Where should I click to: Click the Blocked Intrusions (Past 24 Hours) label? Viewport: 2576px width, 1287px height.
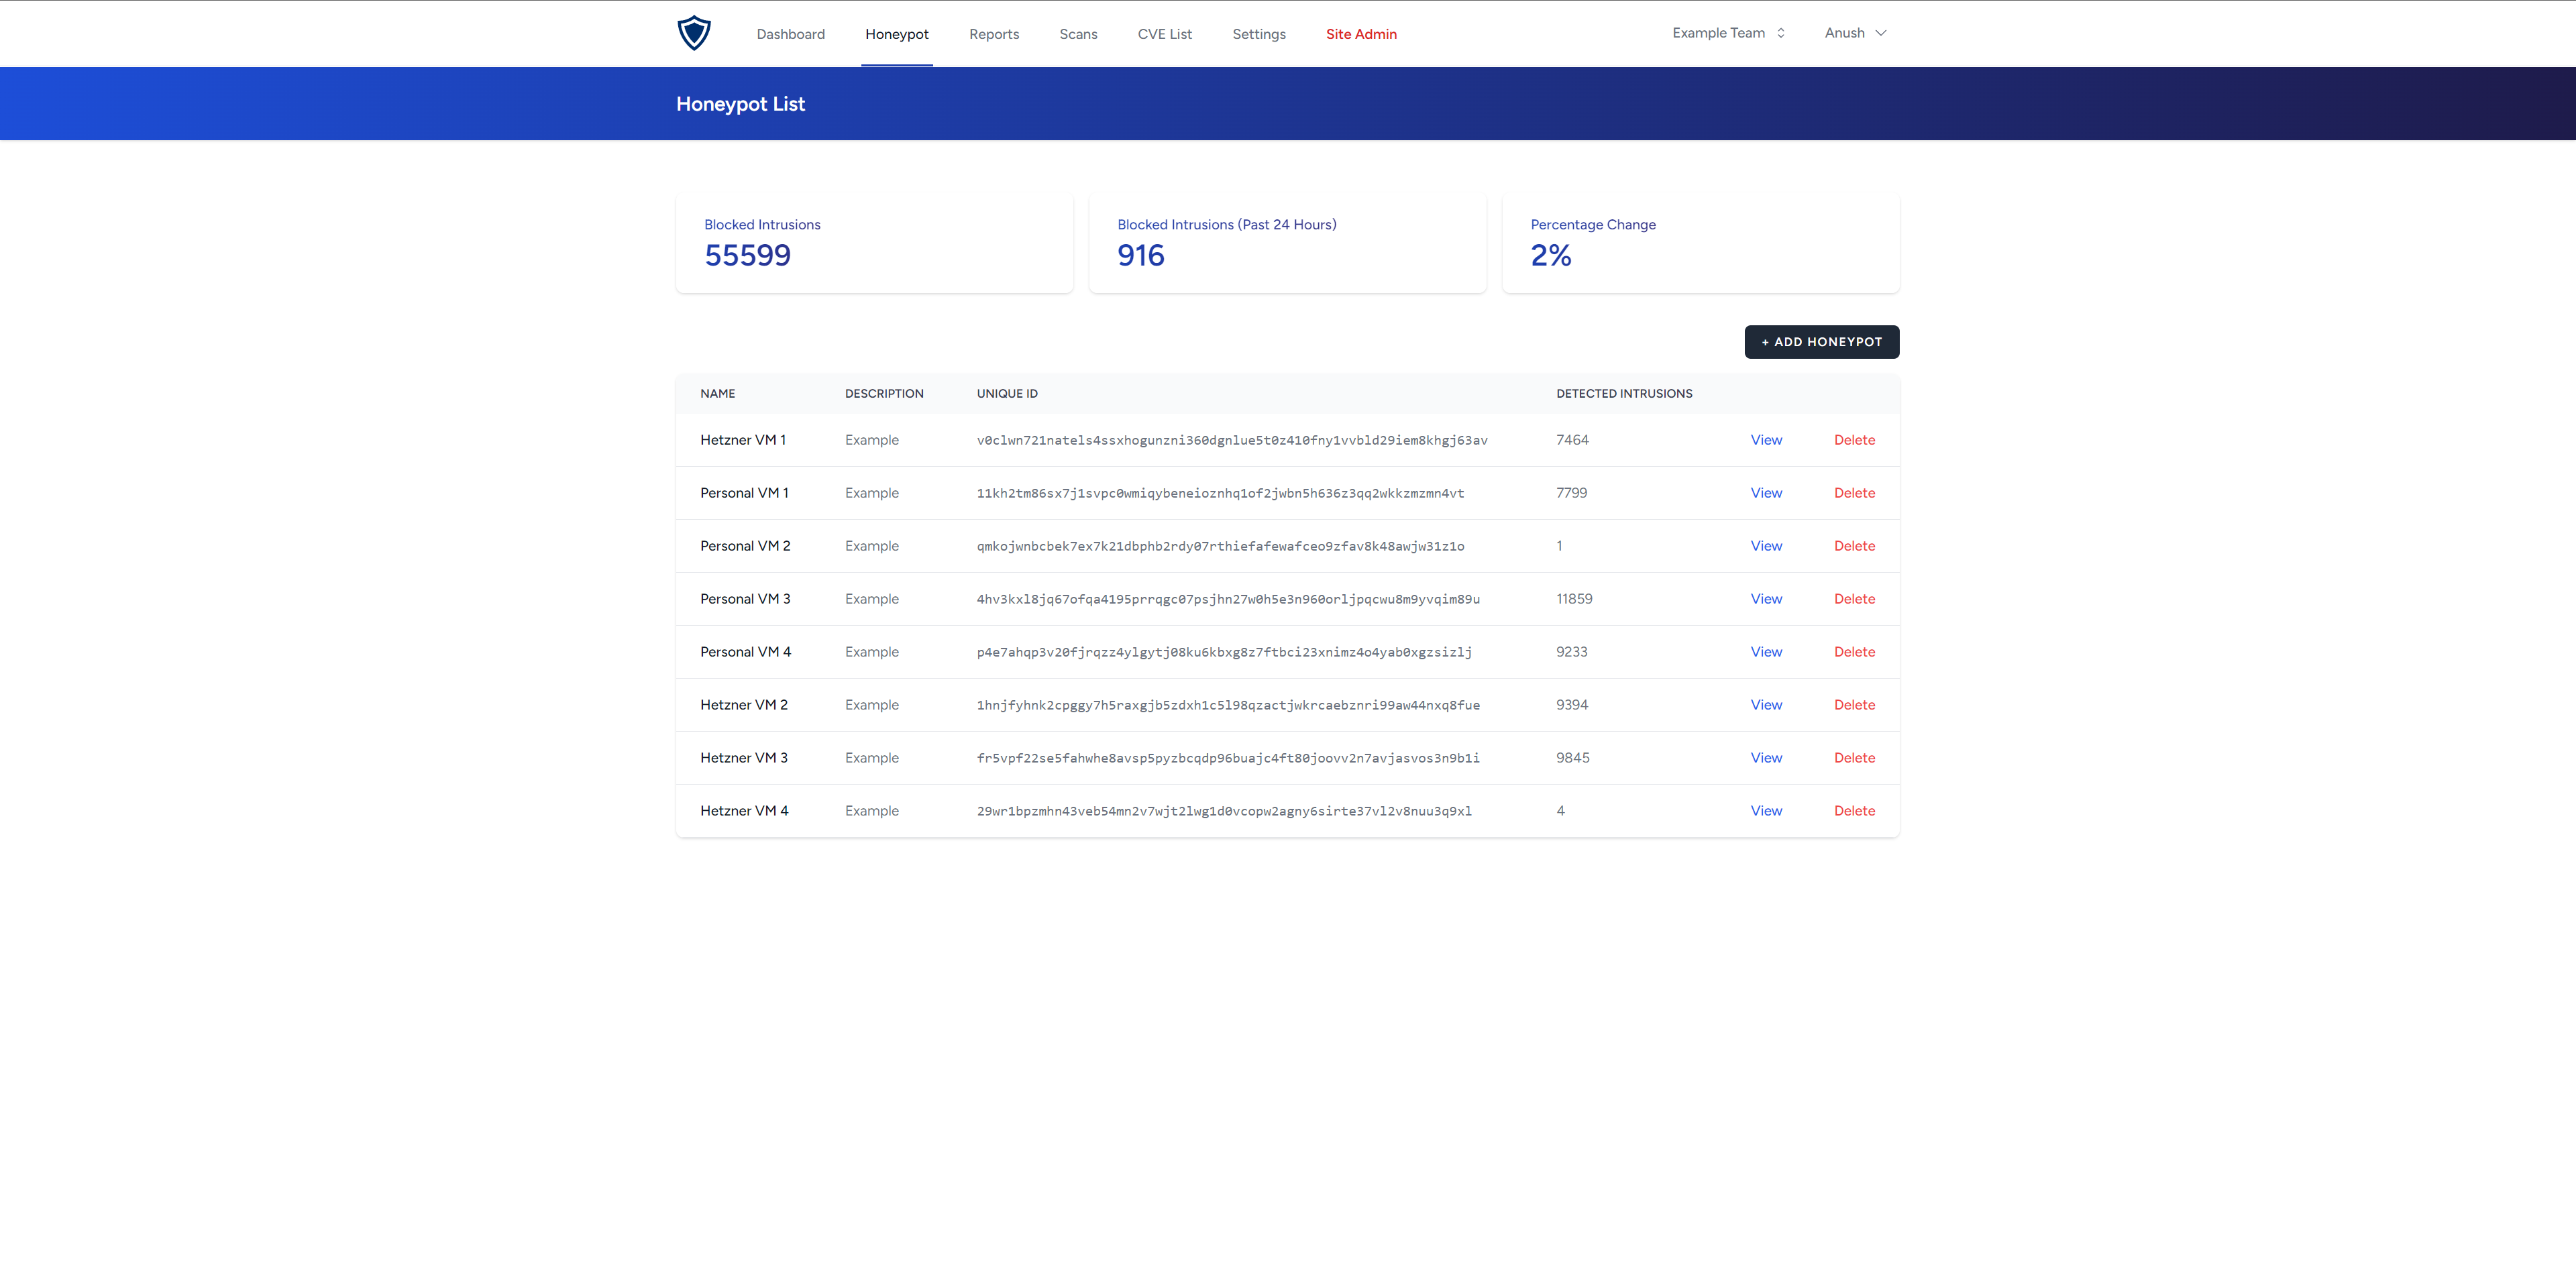pos(1226,225)
